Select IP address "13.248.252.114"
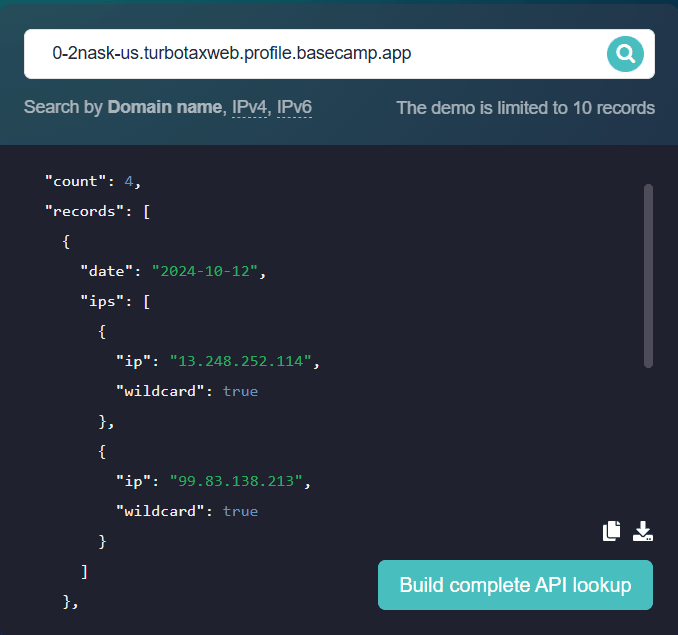Screen dimensions: 678x635 pyautogui.click(x=240, y=361)
